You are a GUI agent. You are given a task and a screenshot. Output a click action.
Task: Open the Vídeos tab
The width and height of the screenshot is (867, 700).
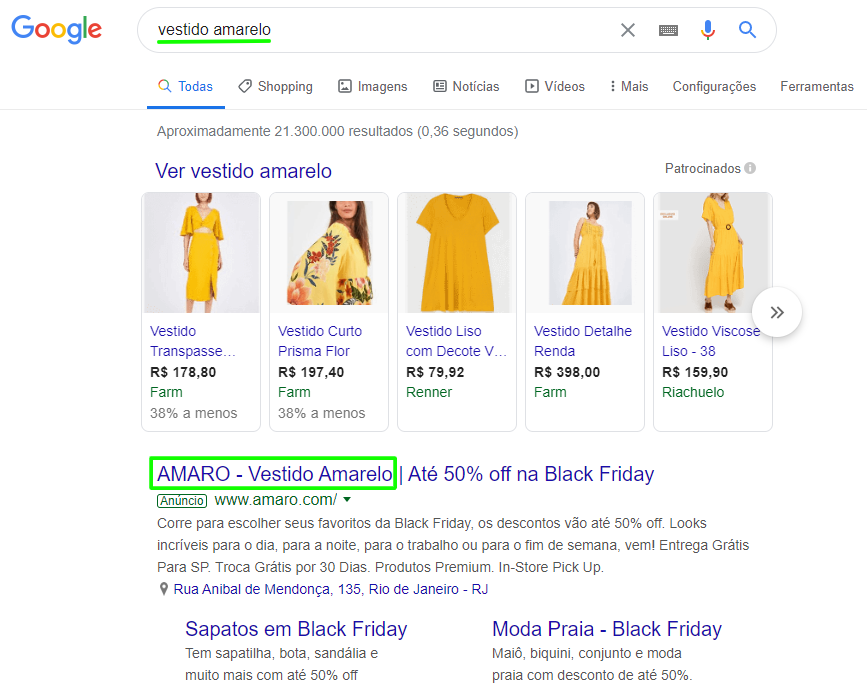coord(555,86)
